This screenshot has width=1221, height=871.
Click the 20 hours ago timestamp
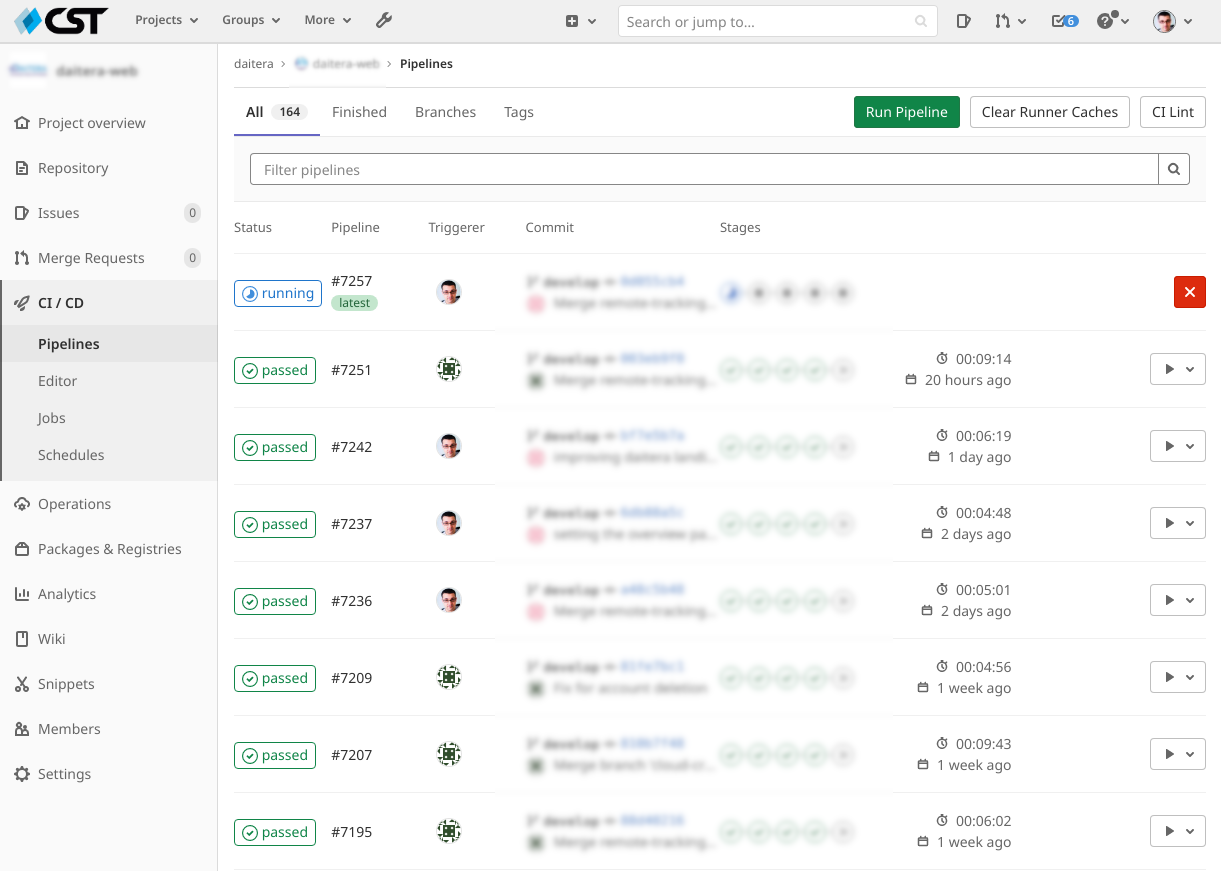pyautogui.click(x=967, y=380)
